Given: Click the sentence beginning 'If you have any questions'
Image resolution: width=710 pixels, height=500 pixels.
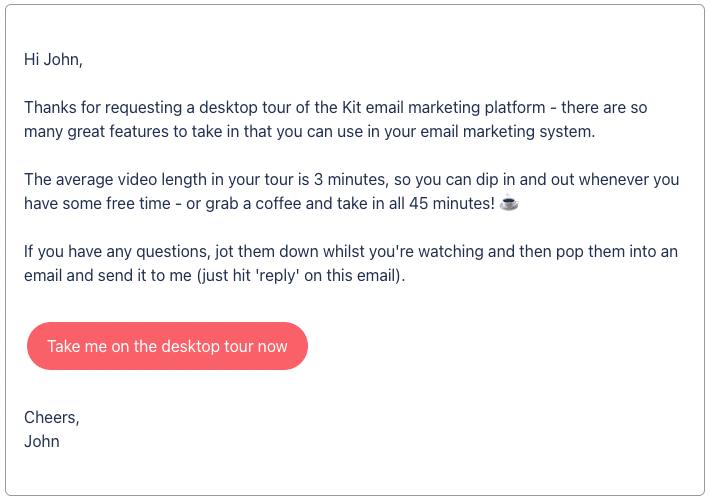Looking at the screenshot, I should [x=351, y=263].
